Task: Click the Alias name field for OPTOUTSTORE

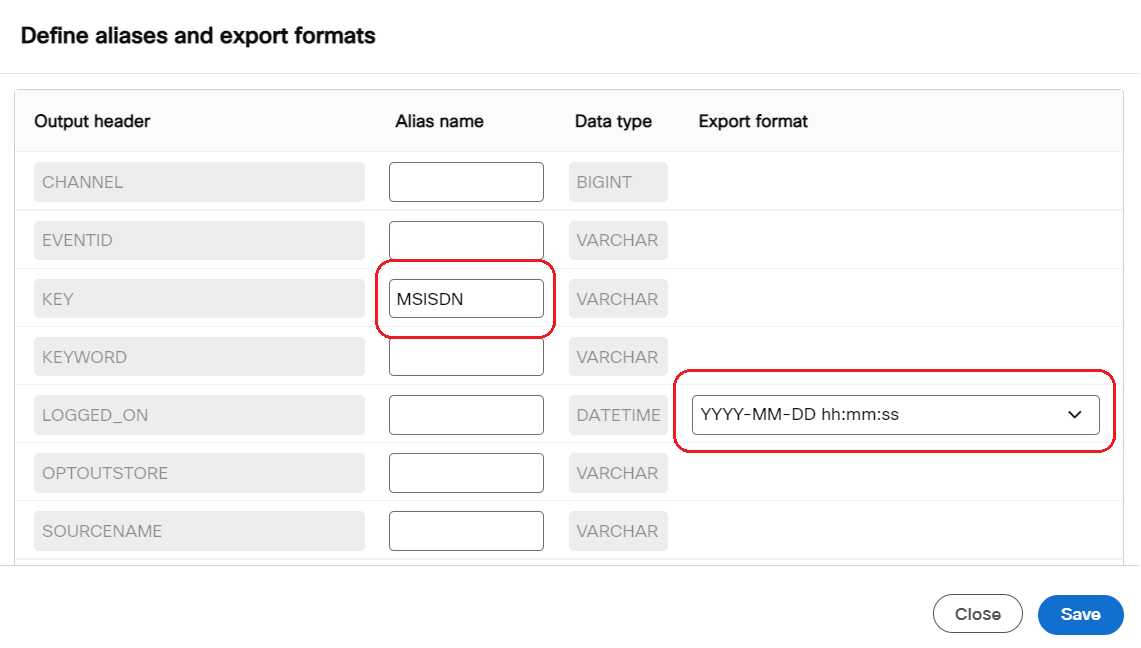Action: click(x=465, y=472)
